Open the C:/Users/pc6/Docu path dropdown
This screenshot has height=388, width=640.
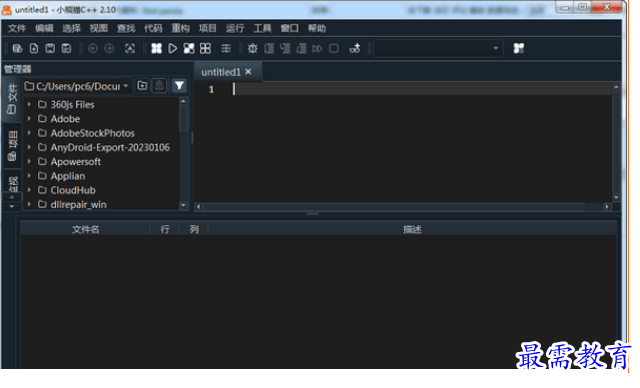tap(126, 86)
